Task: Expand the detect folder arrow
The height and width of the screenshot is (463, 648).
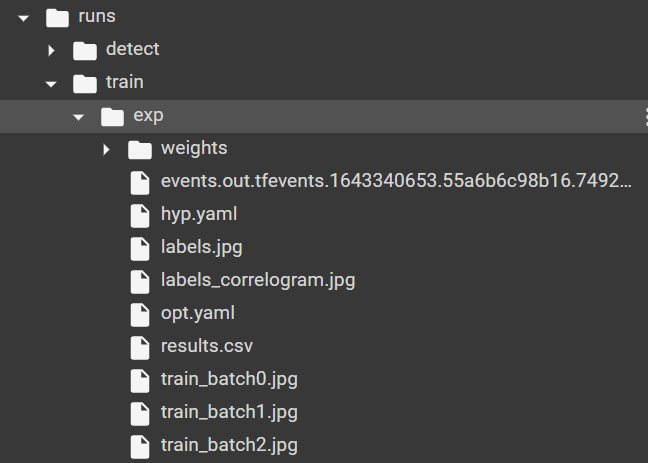Action: pyautogui.click(x=51, y=50)
